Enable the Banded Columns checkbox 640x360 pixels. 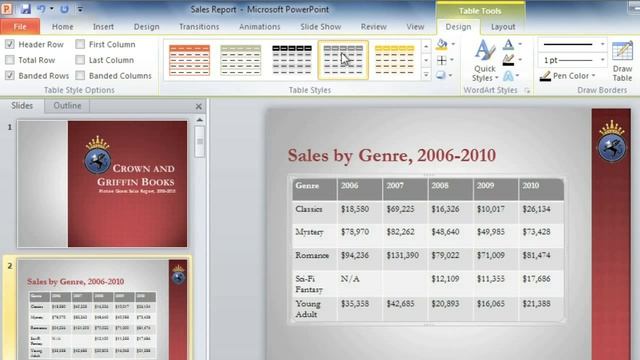click(x=80, y=76)
